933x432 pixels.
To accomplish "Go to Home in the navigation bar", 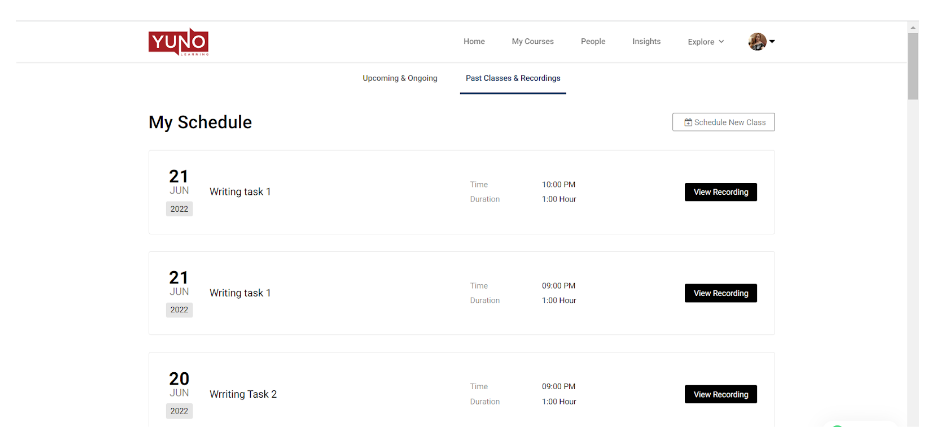I will 474,42.
